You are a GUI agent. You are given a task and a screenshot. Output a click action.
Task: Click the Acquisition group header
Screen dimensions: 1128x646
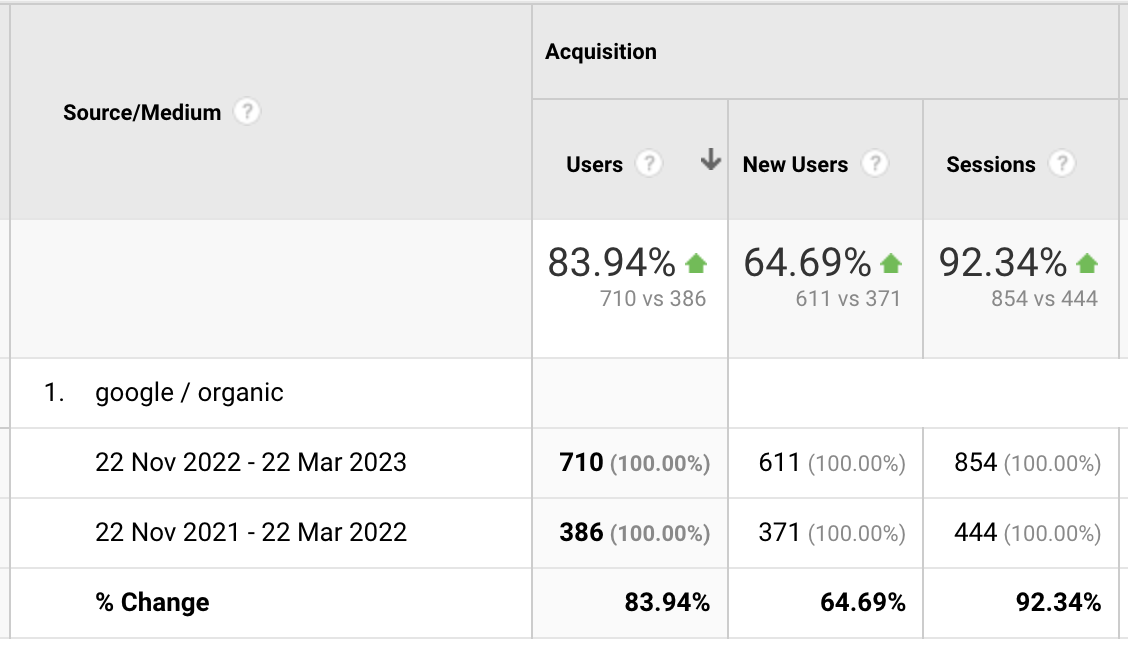point(601,52)
